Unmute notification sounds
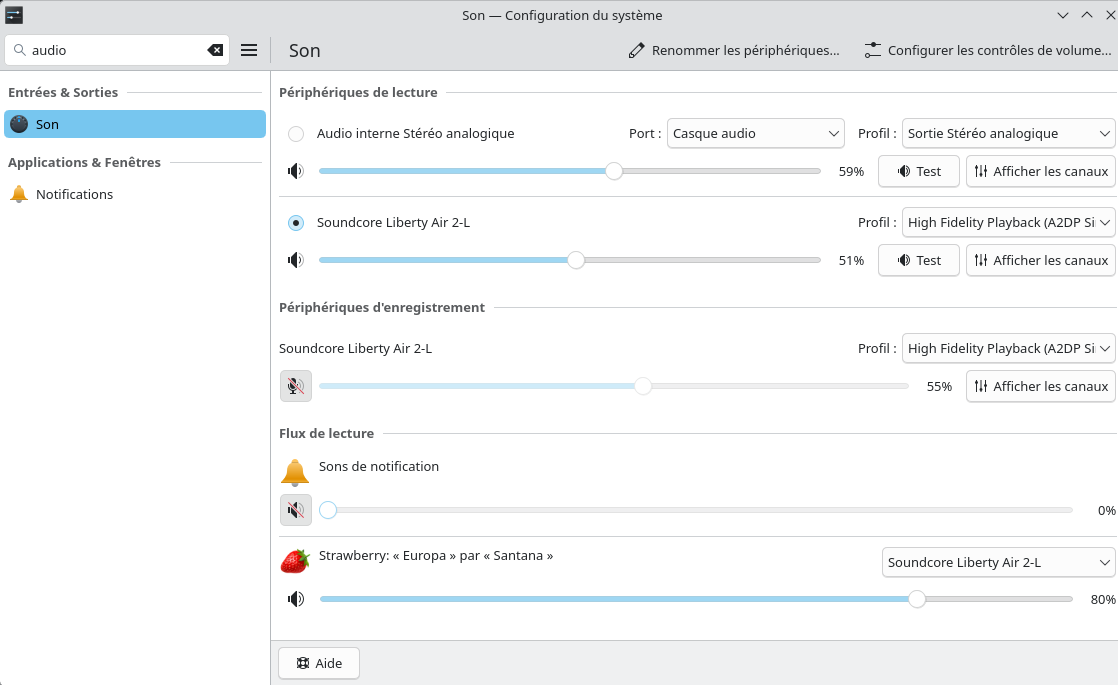The image size is (1118, 685). coord(295,510)
